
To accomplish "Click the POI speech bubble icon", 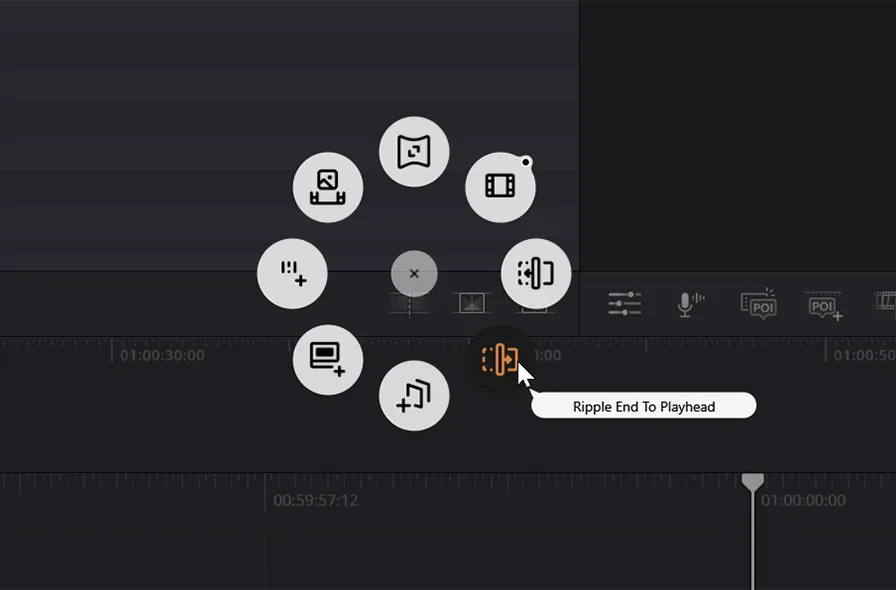I will (x=759, y=303).
